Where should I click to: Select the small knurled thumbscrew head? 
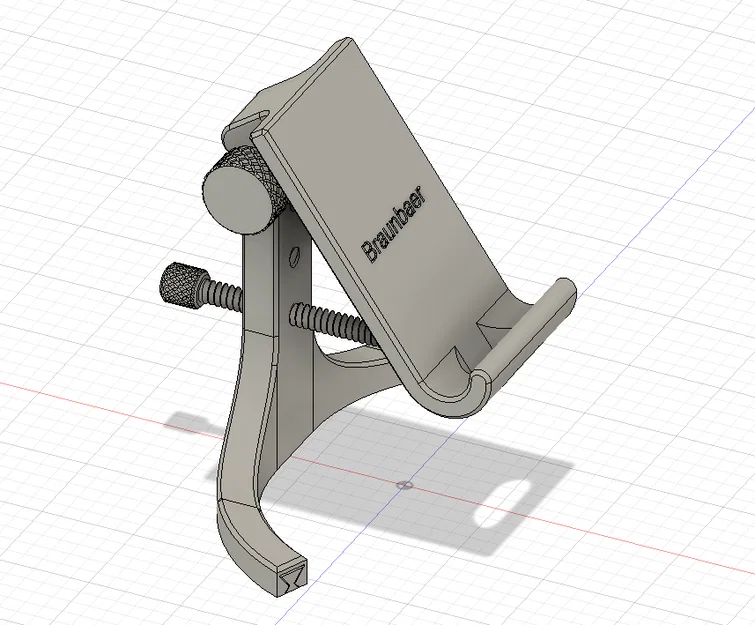click(183, 286)
